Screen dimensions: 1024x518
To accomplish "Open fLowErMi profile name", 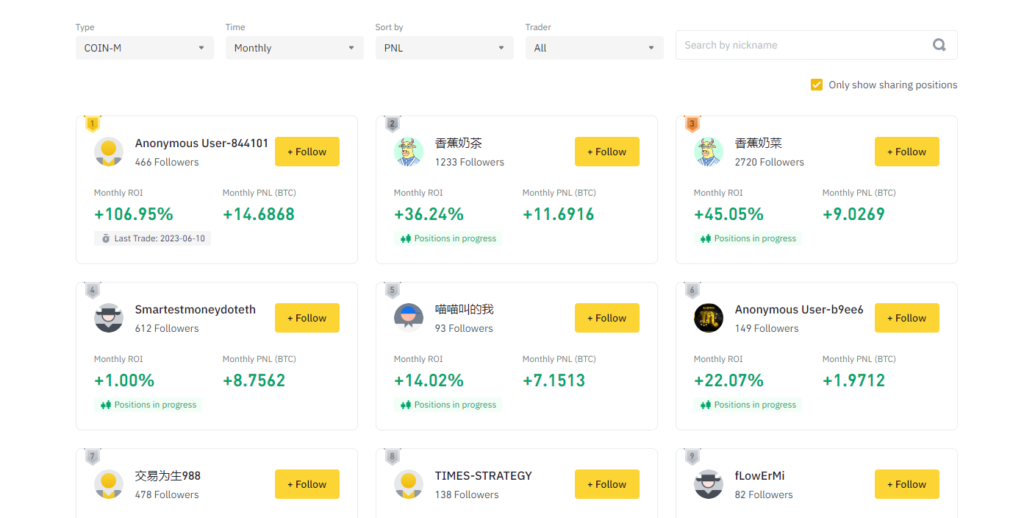I will [760, 476].
